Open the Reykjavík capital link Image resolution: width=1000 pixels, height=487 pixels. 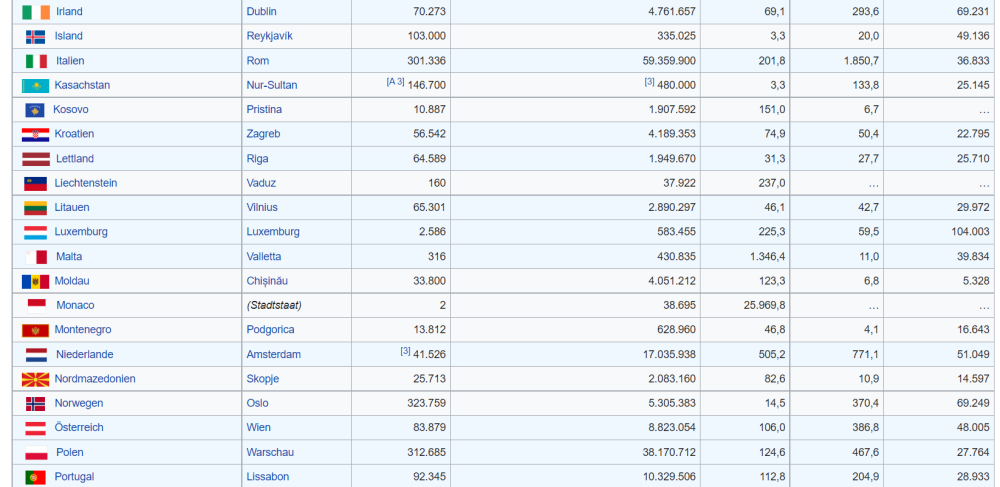271,36
